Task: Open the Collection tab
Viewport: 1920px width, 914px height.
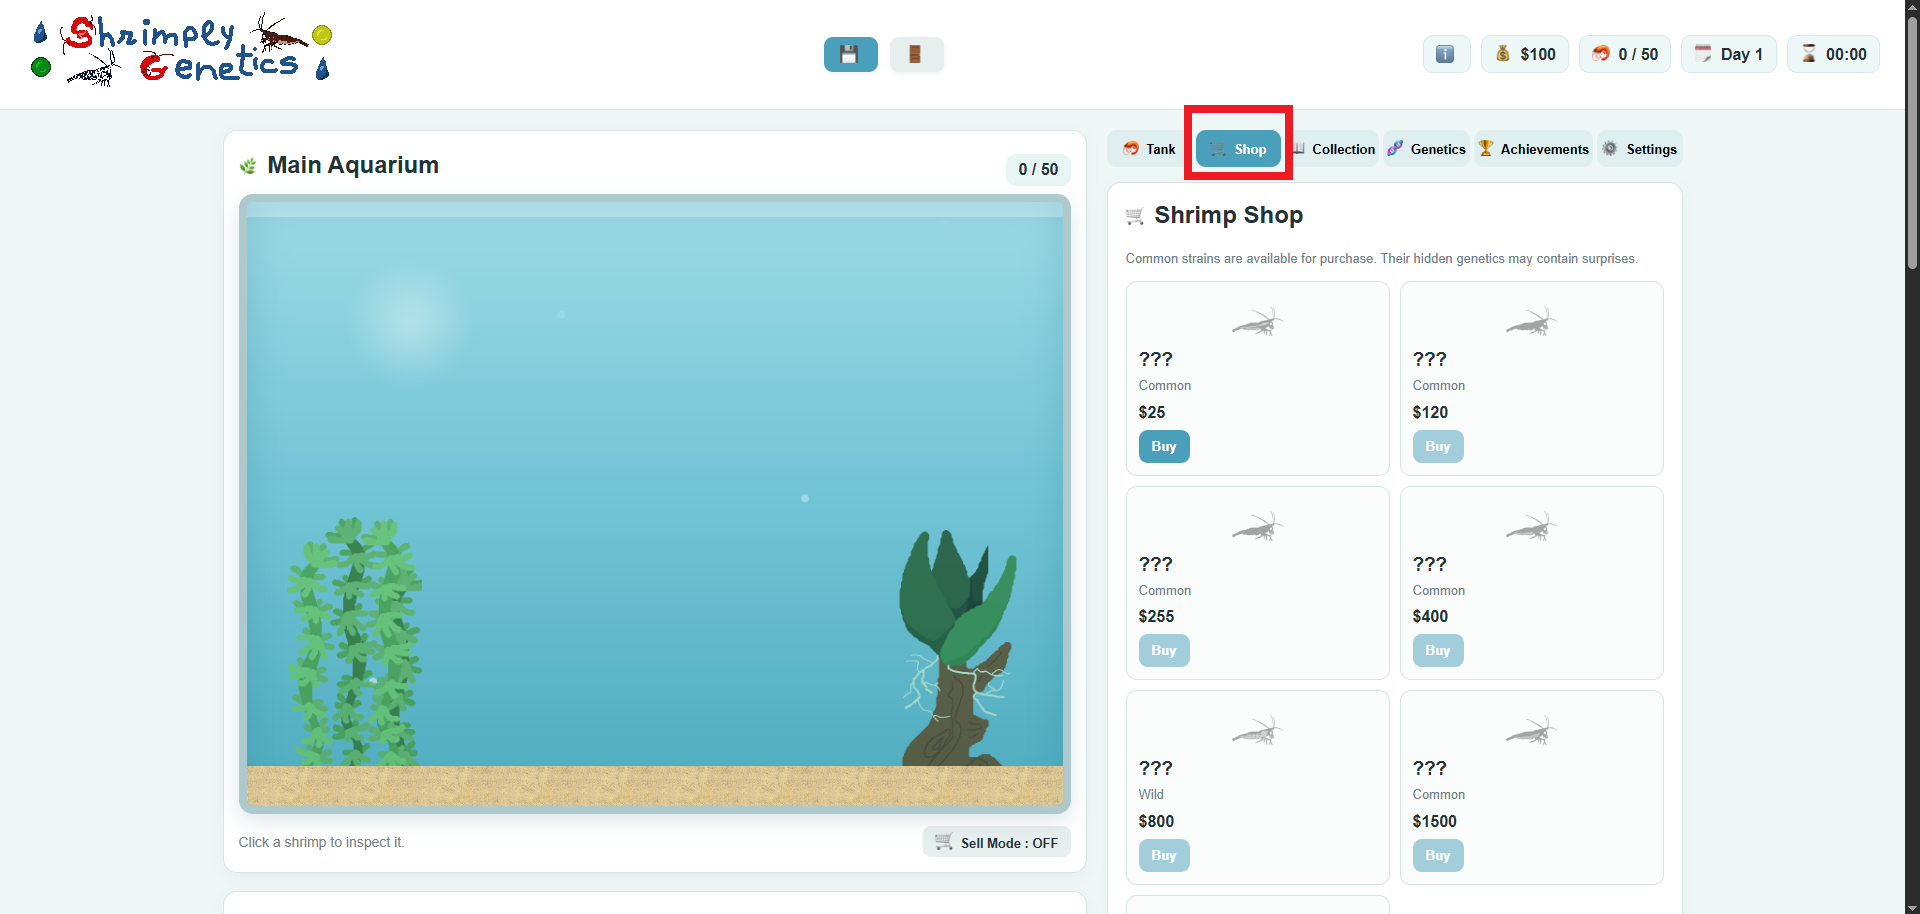Action: click(1333, 149)
